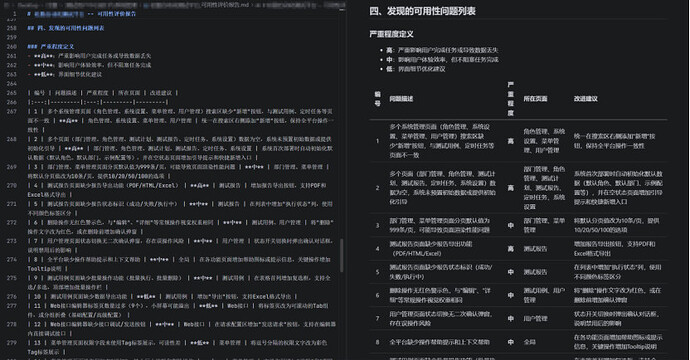Click the sticky '可用性评价报告' title line in editor
The width and height of the screenshot is (690, 360).
tap(81, 14)
